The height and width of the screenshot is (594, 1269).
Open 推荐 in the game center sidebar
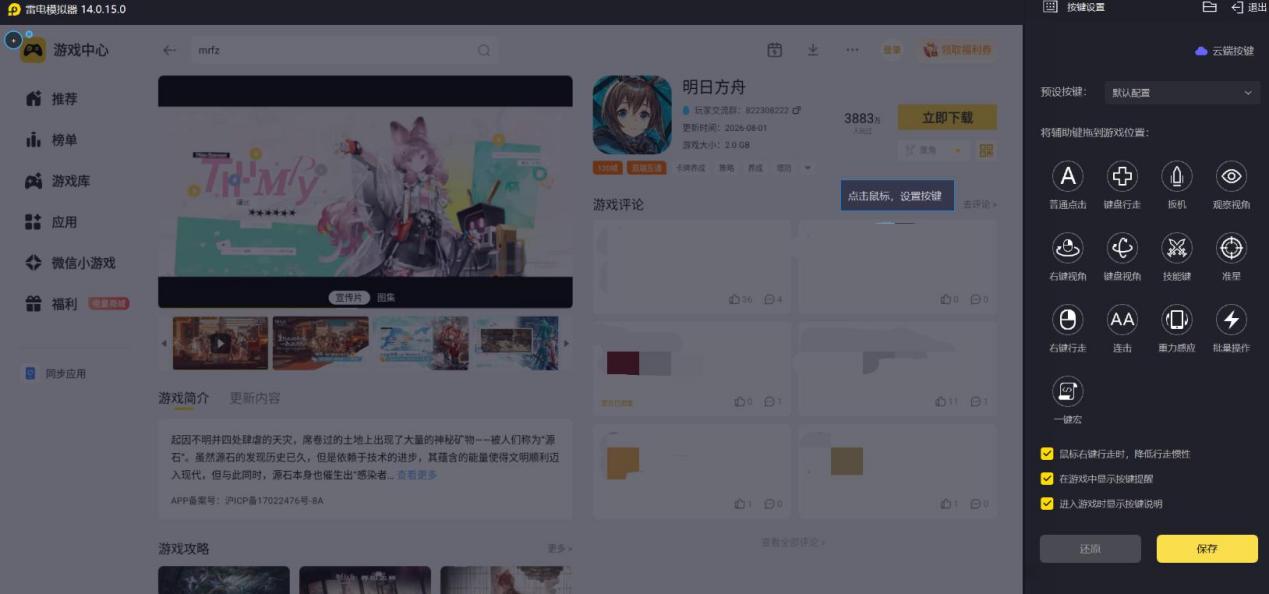click(52, 99)
